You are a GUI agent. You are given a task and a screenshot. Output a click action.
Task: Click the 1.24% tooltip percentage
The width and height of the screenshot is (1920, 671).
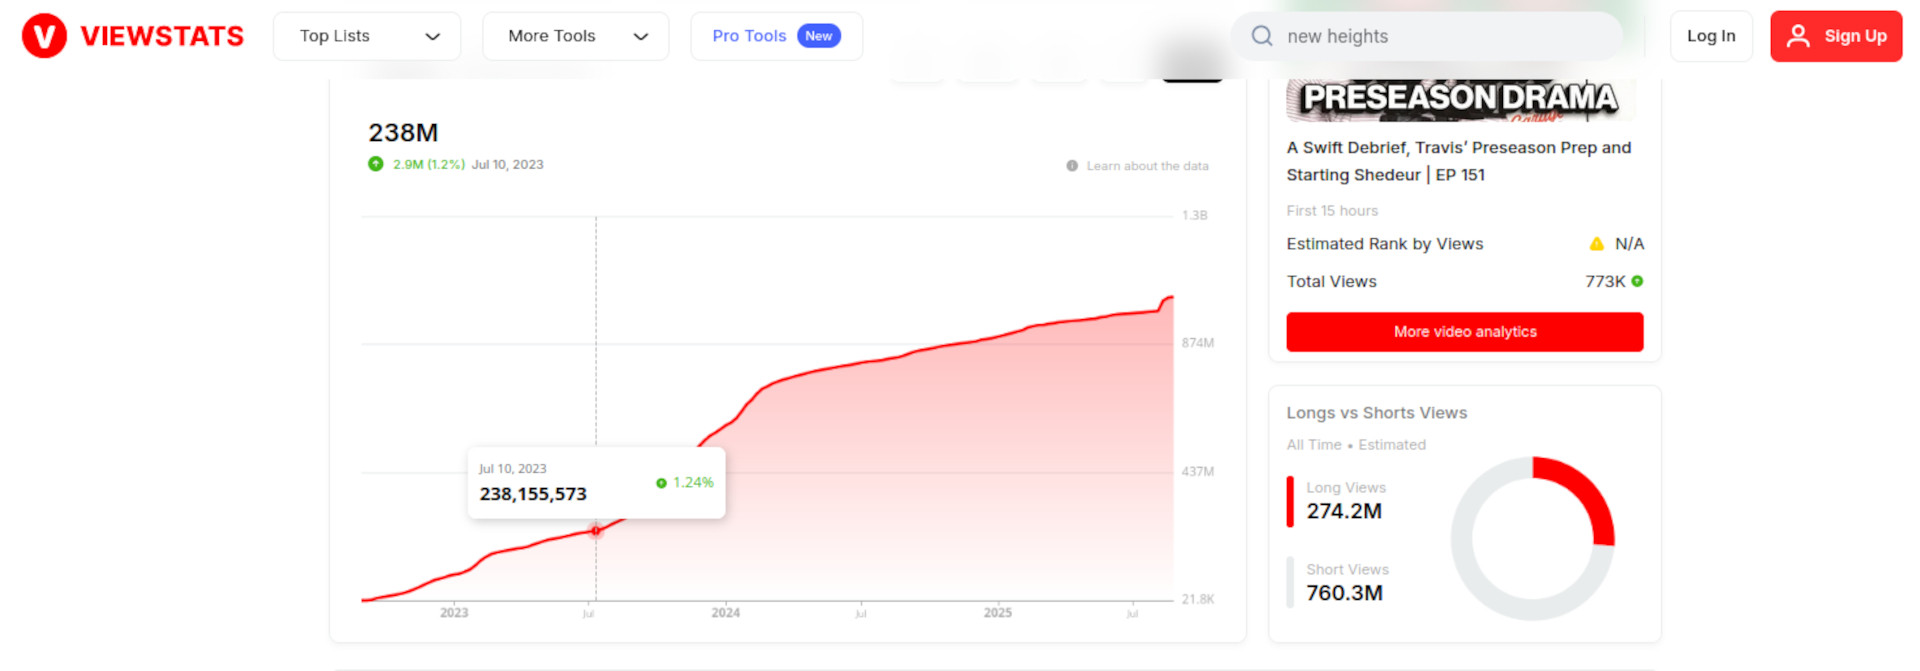coord(693,483)
